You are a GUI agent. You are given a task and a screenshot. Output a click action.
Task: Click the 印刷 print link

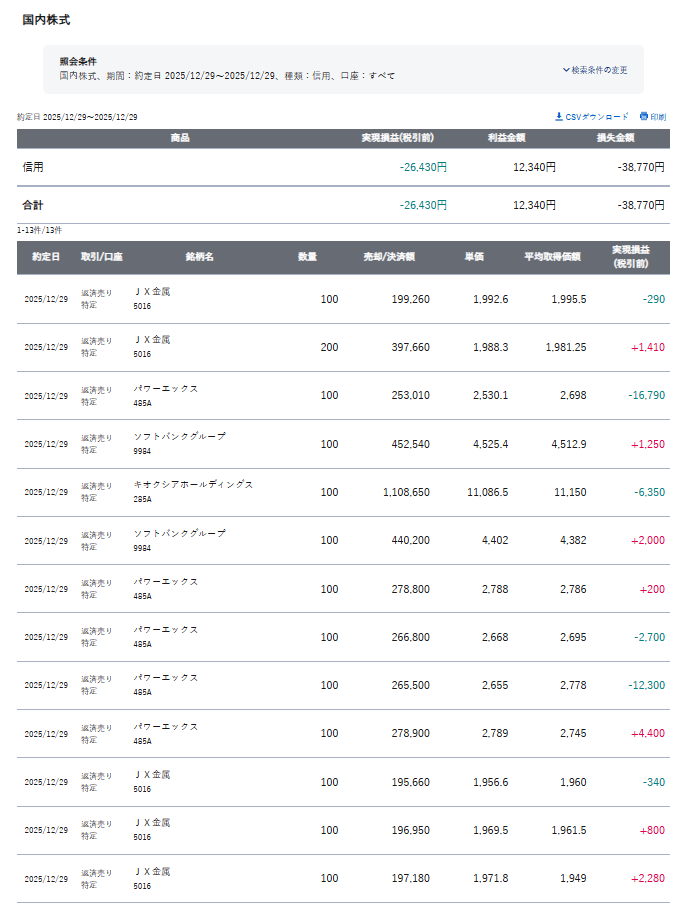click(653, 117)
